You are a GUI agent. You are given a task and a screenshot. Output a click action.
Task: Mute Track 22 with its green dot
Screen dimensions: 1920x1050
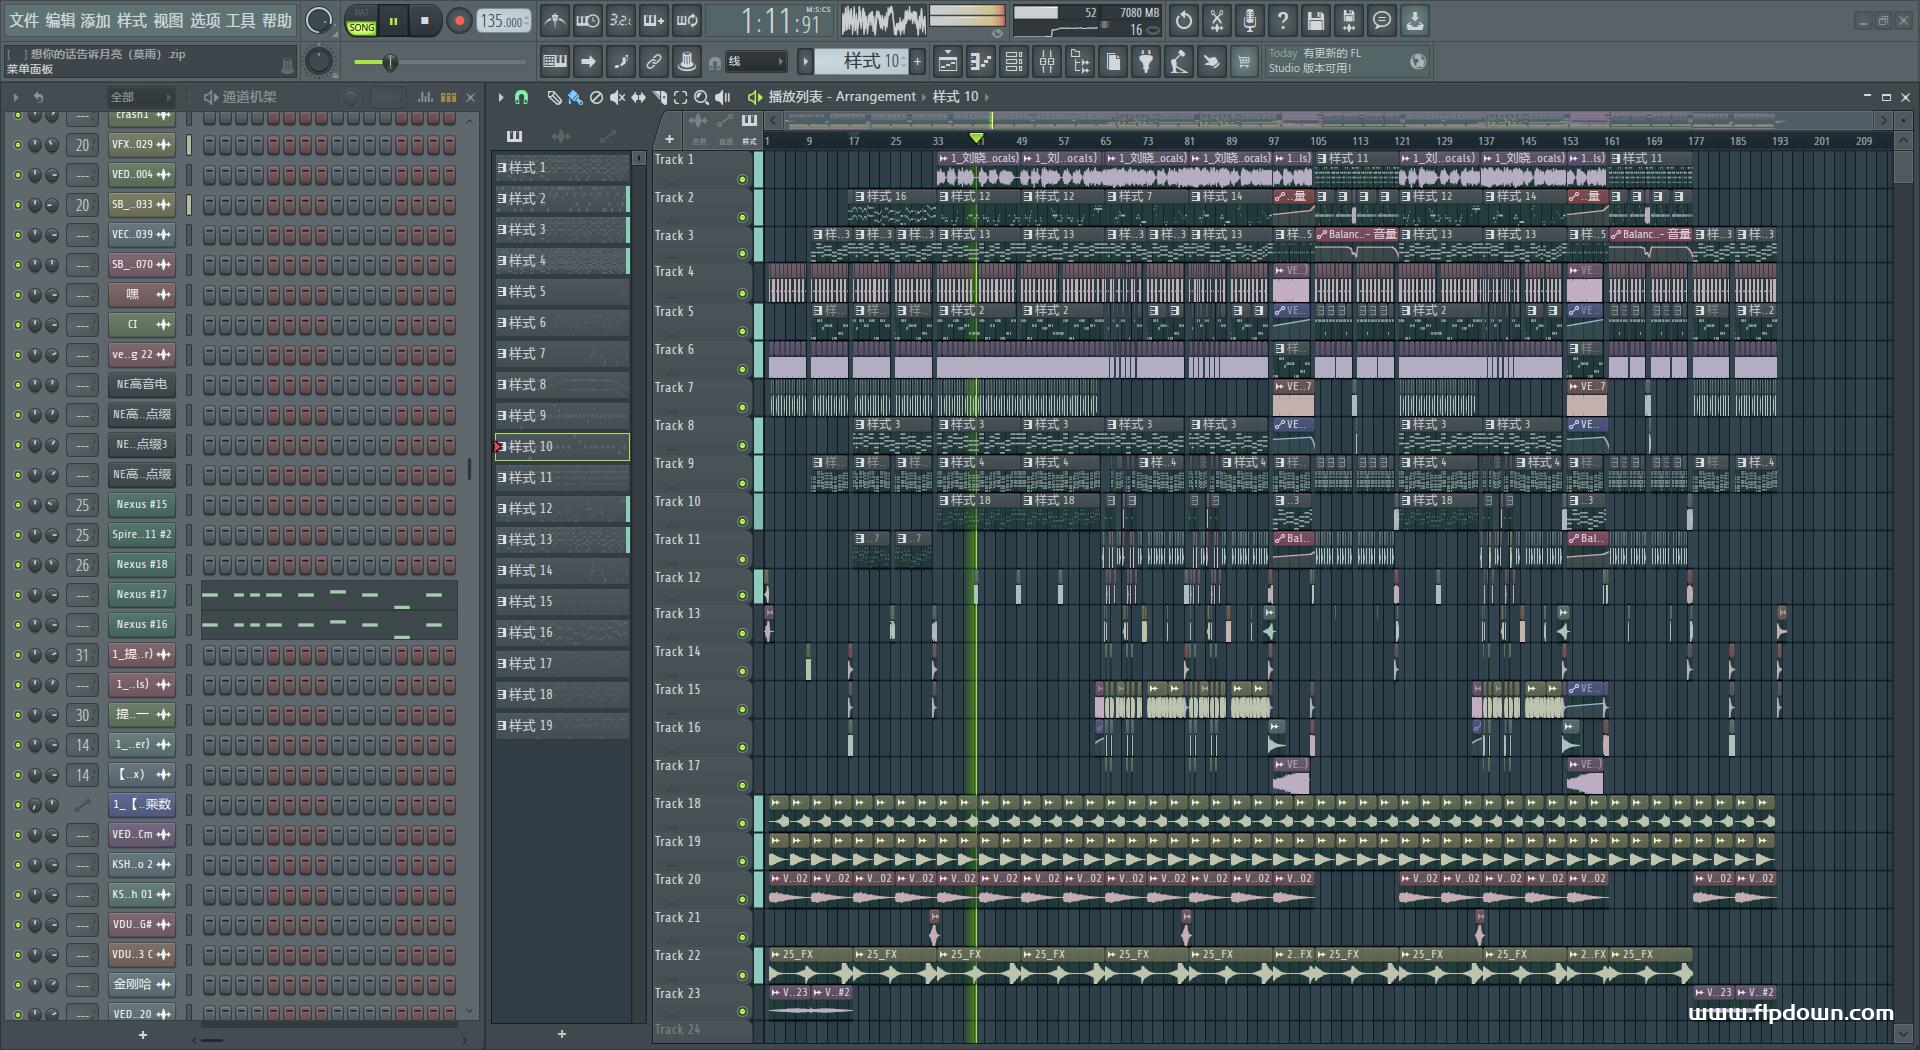click(742, 976)
